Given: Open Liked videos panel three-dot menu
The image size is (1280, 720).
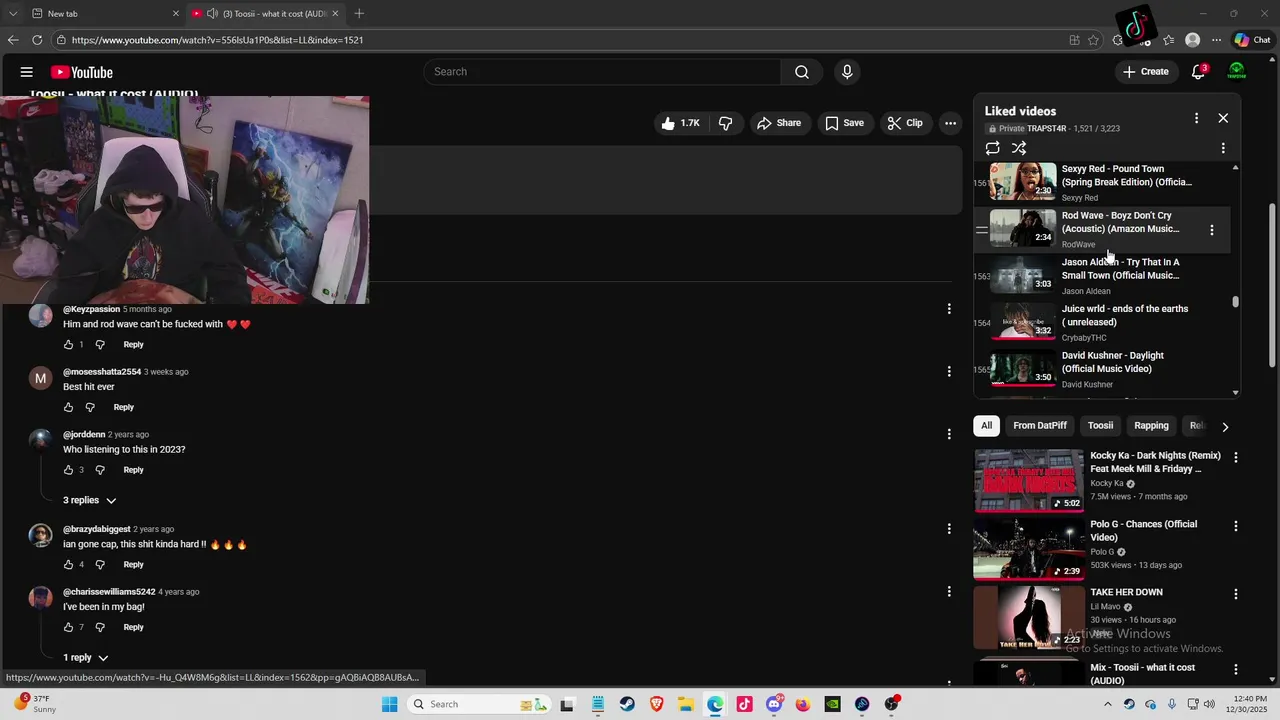Looking at the screenshot, I should coord(1196,118).
